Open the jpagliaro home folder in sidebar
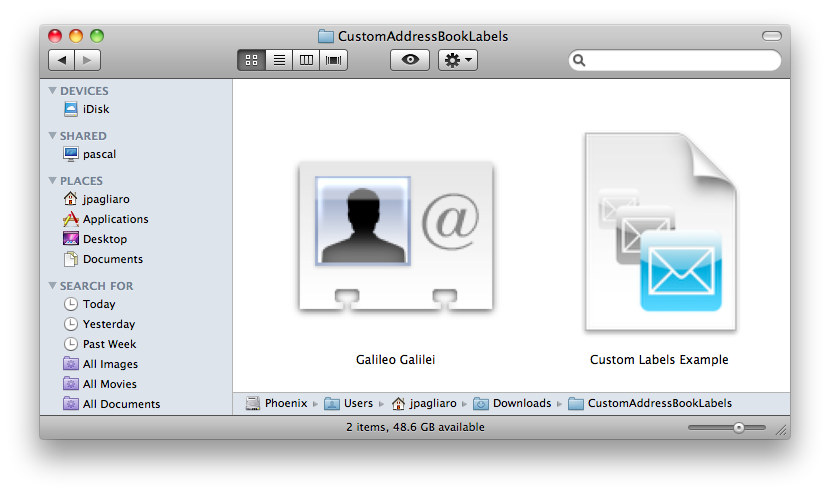 (x=105, y=199)
